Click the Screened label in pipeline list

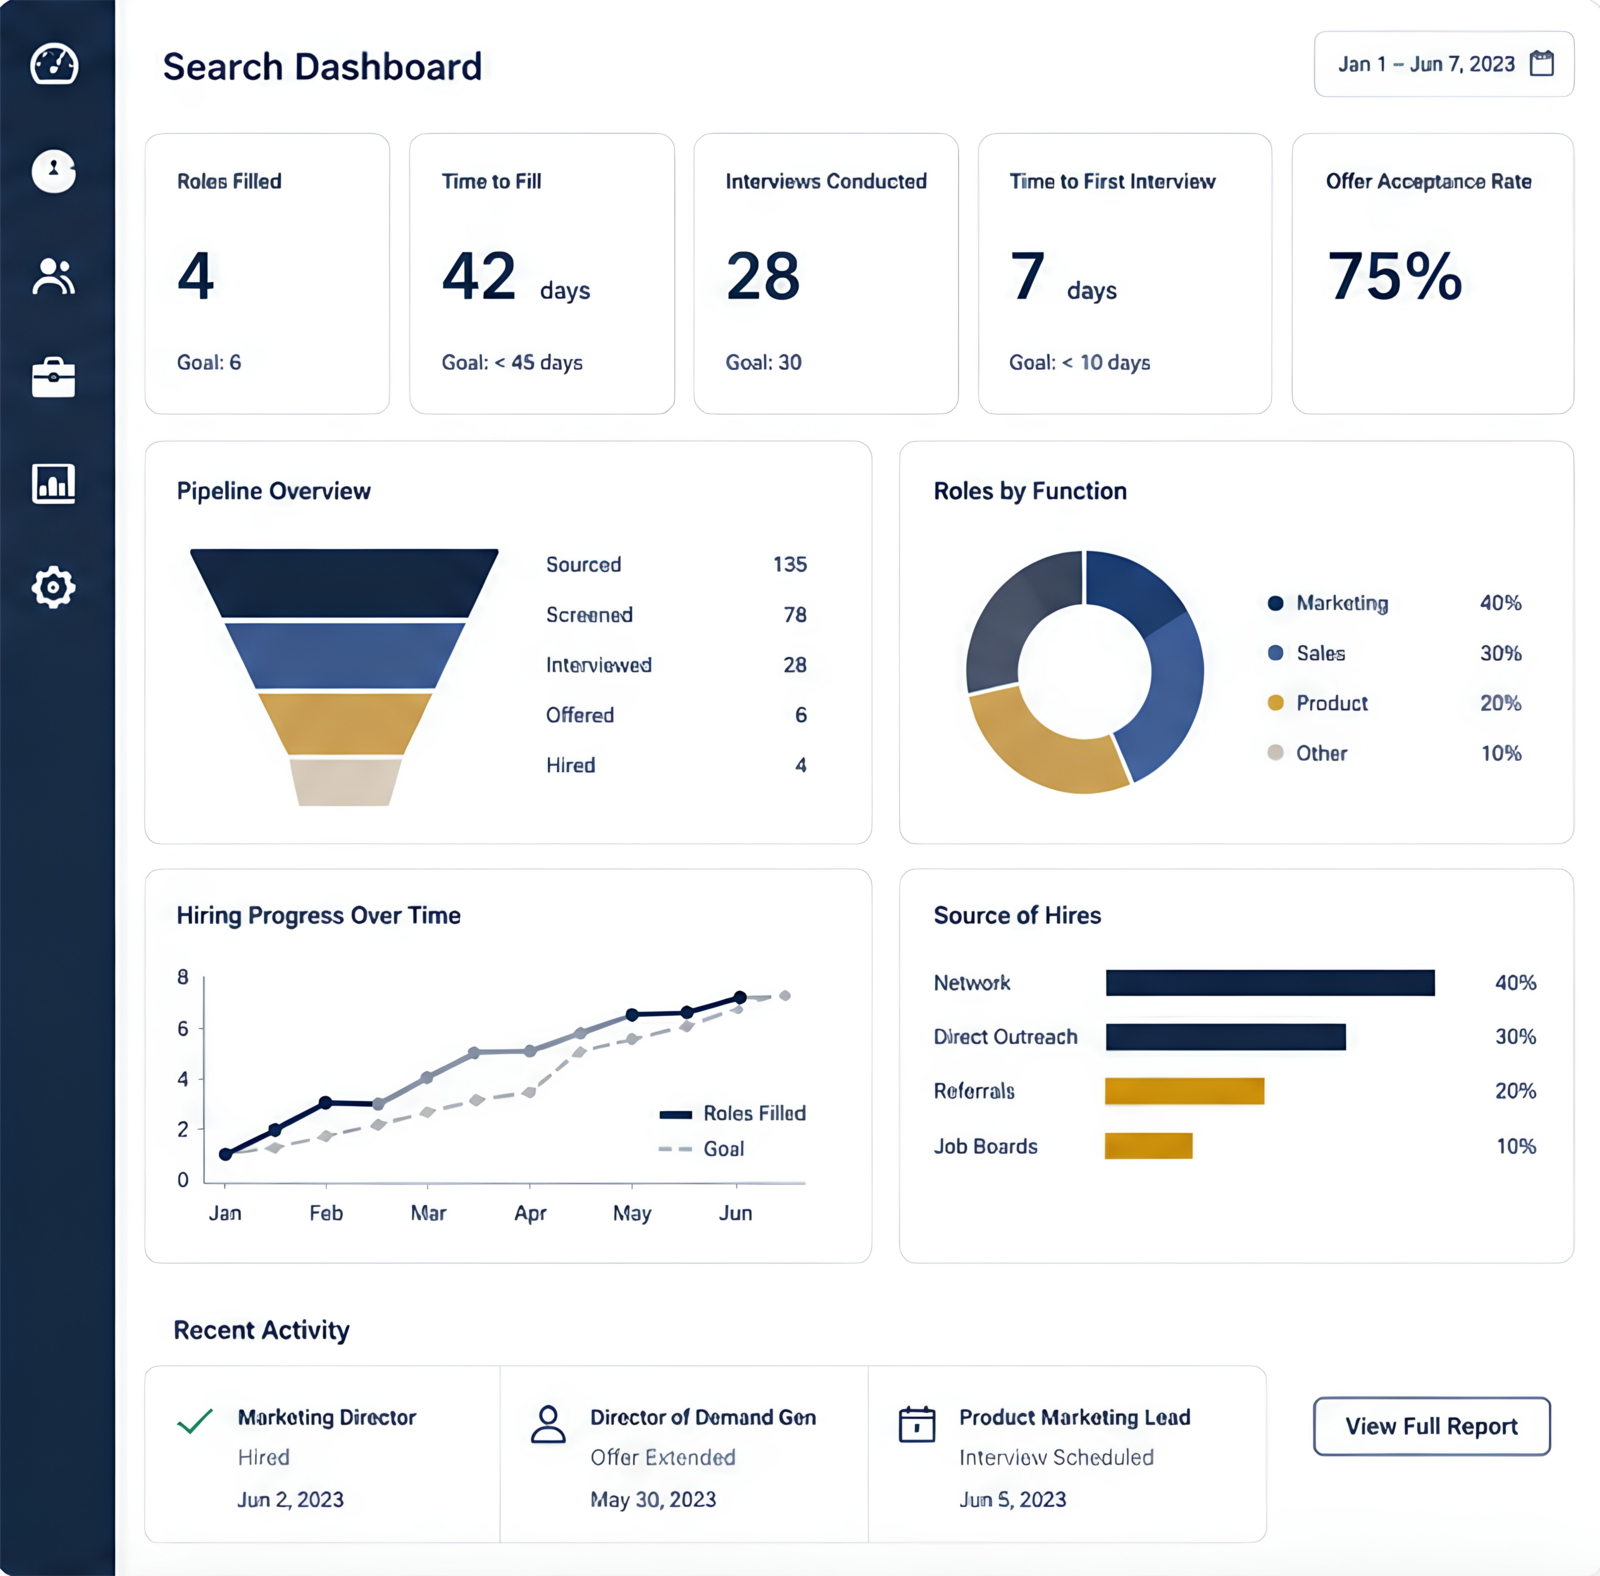589,615
